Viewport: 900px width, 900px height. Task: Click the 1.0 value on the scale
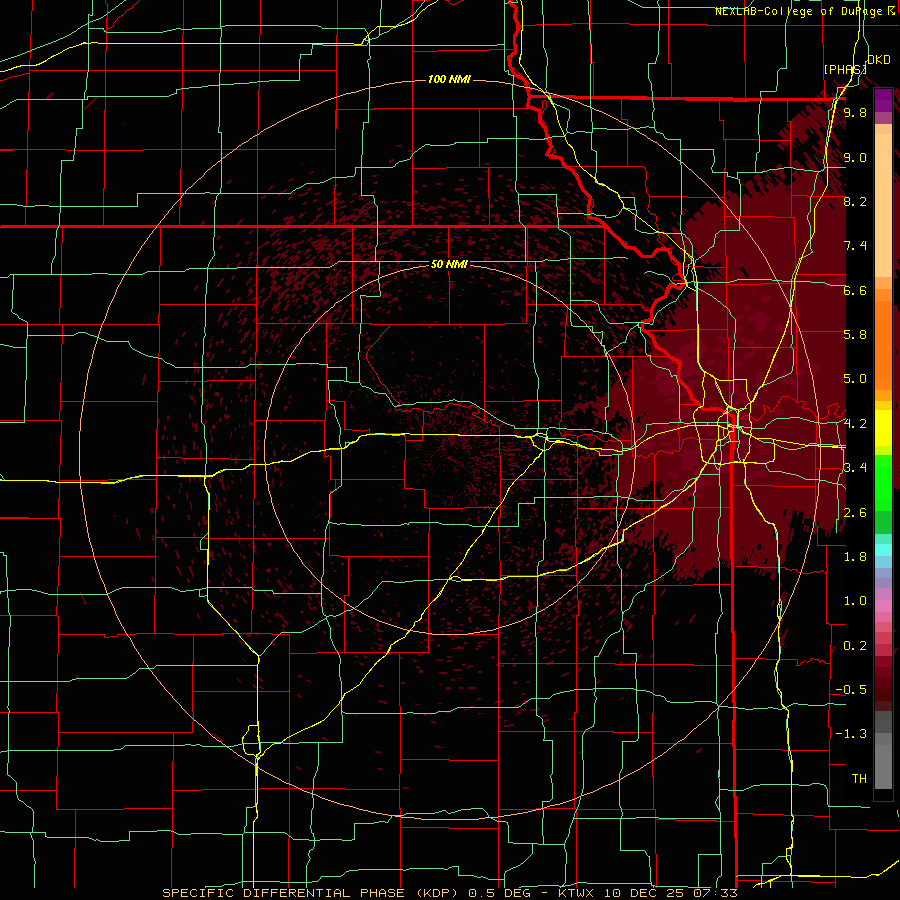[x=855, y=601]
